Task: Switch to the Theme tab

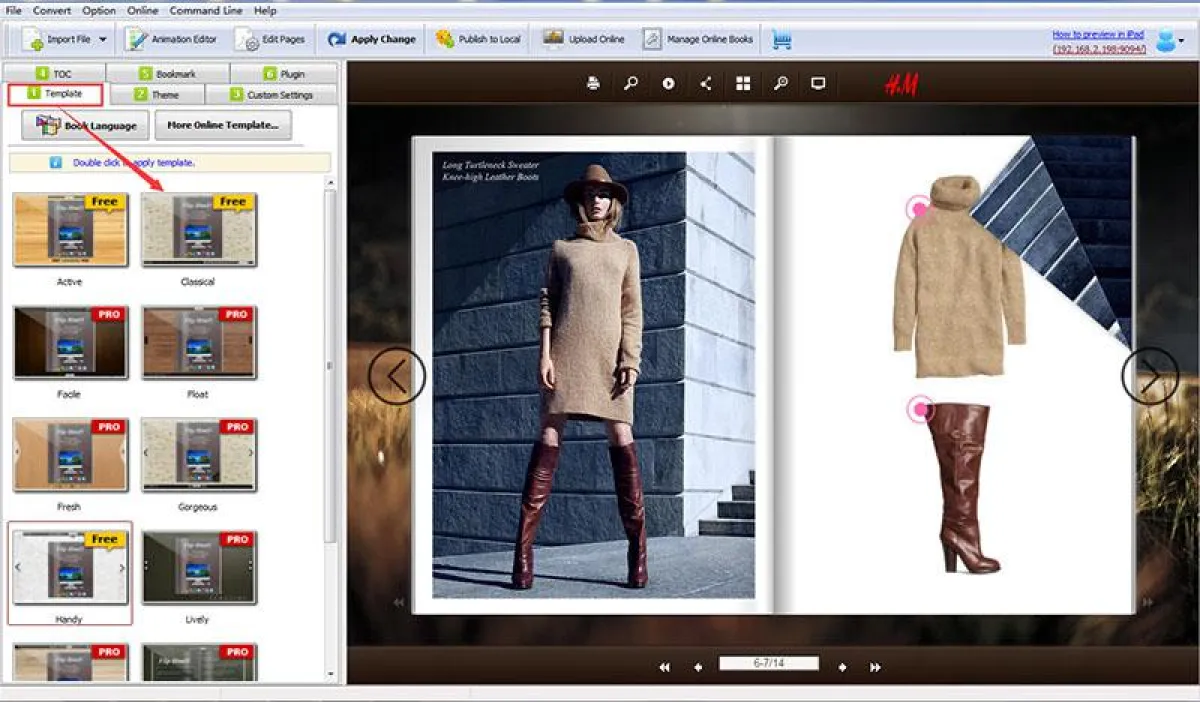Action: pos(156,95)
